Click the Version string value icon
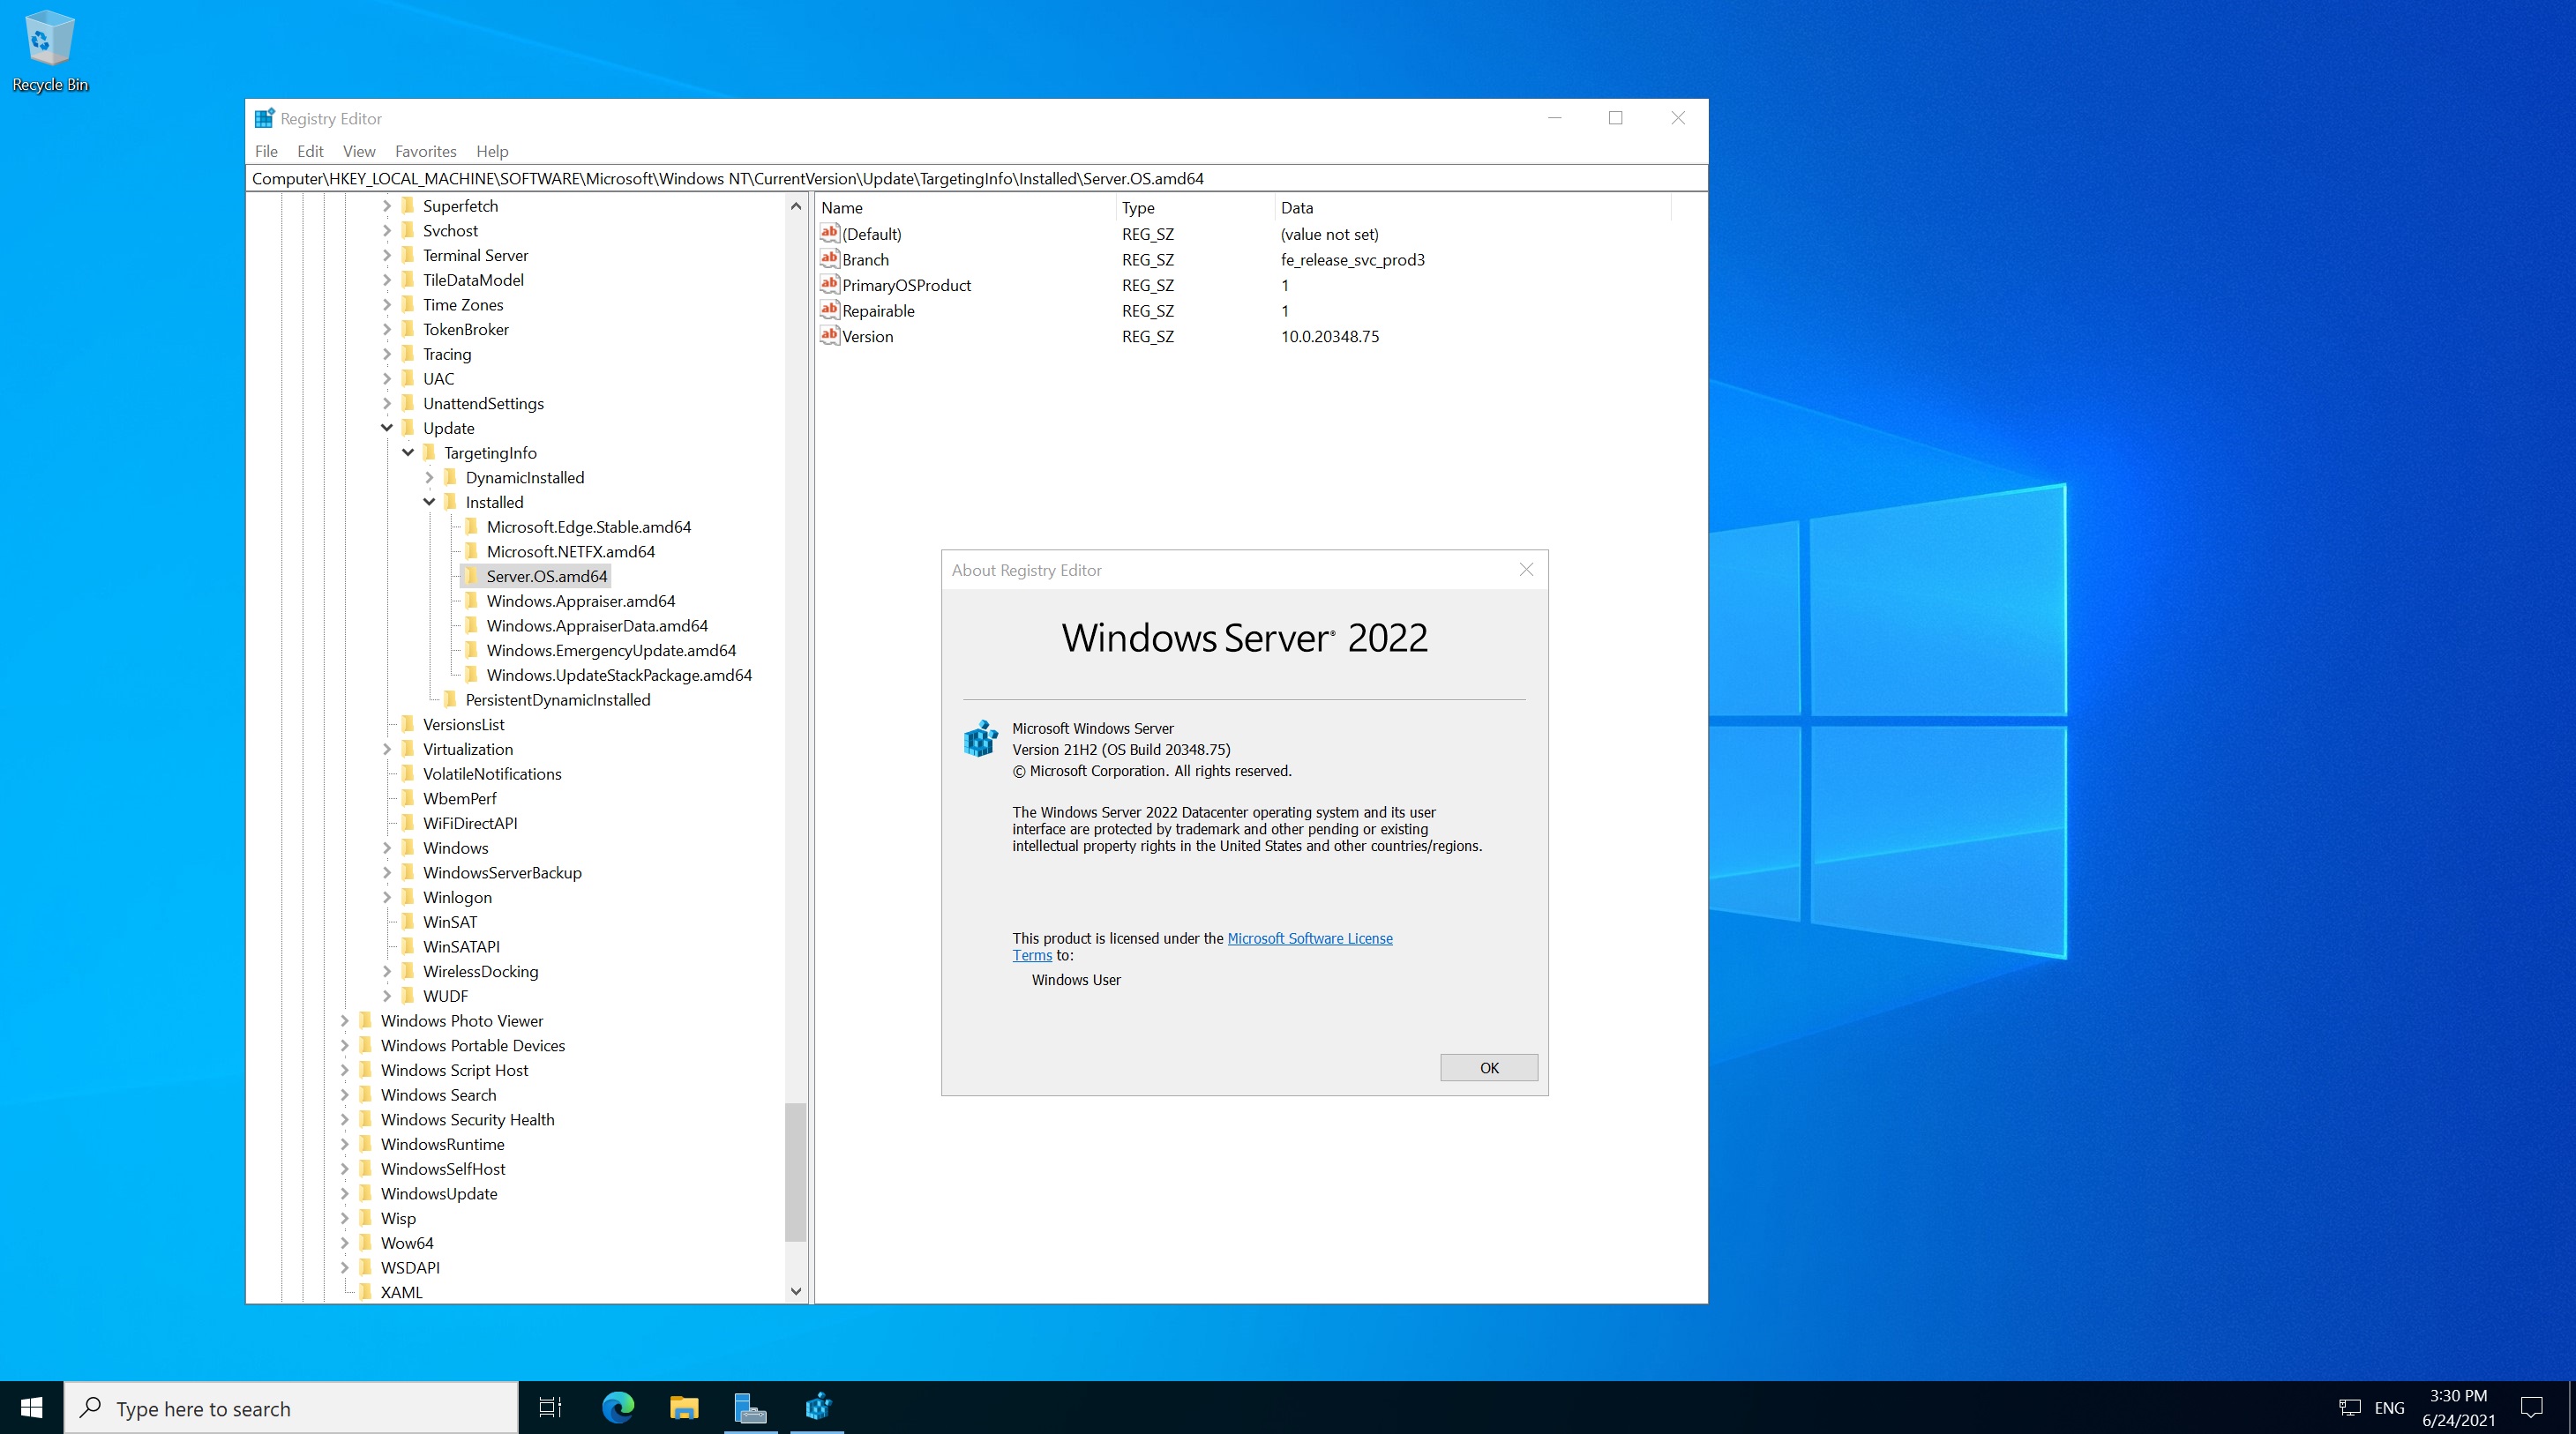 tap(829, 336)
